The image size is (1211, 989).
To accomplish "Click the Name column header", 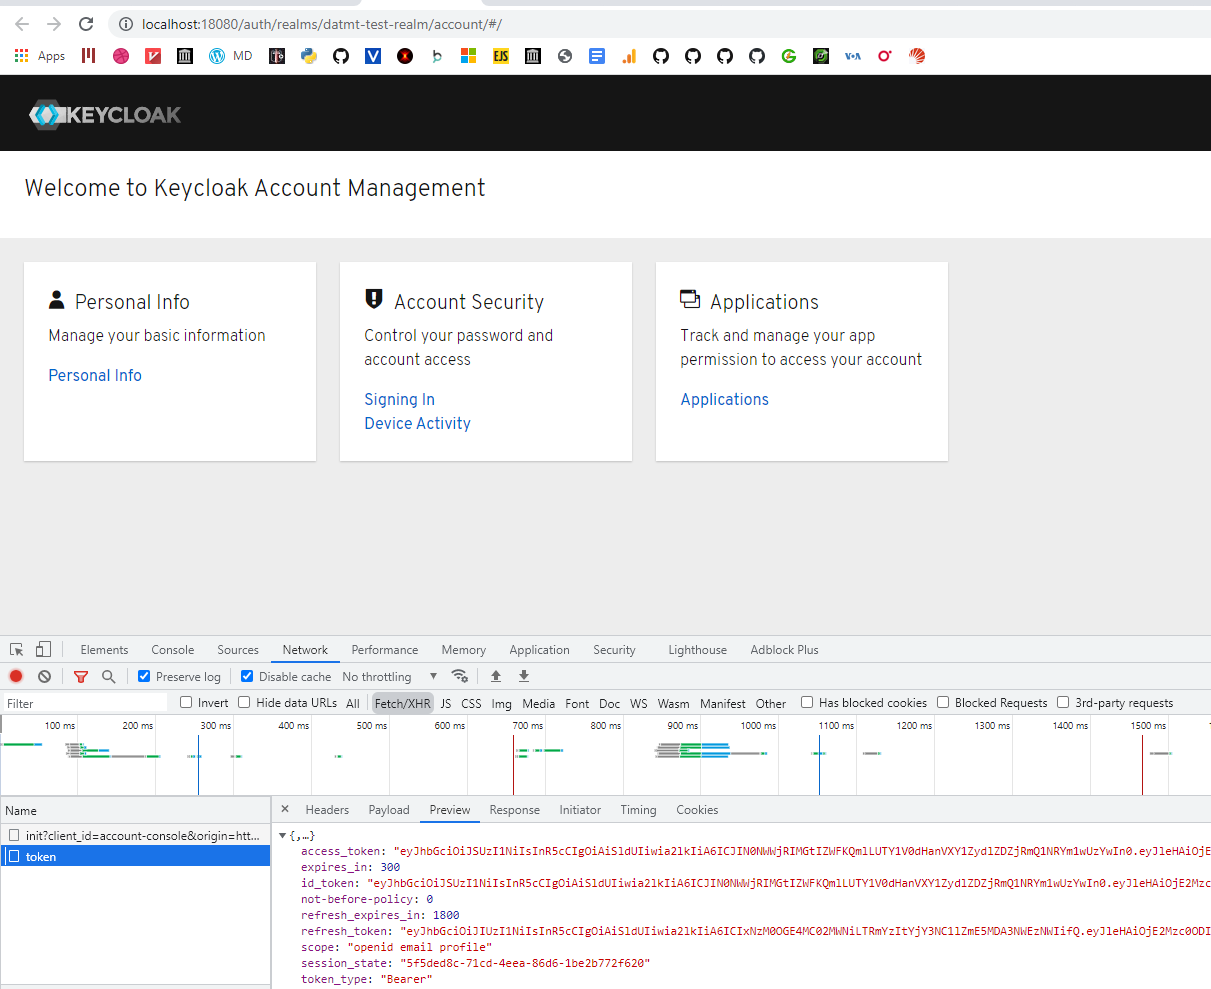I will [x=135, y=810].
